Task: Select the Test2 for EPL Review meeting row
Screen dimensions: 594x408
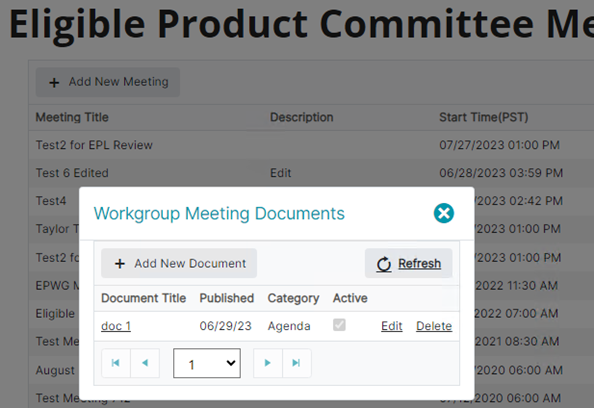Action: (311, 145)
